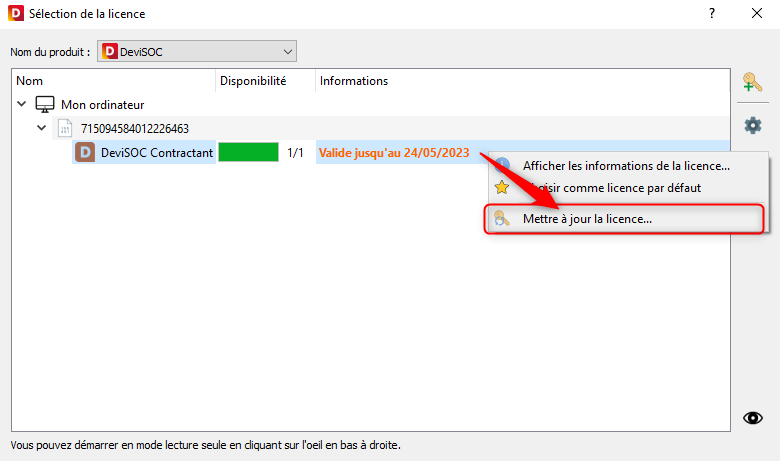
Task: Select DeviSOC Contractant license row
Action: pyautogui.click(x=401, y=152)
